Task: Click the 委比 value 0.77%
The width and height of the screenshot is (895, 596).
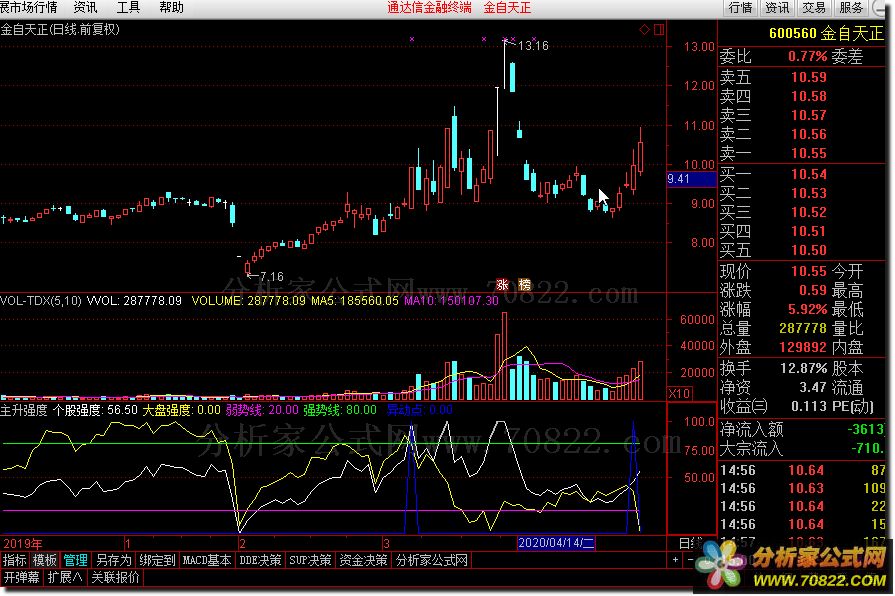Action: point(807,57)
